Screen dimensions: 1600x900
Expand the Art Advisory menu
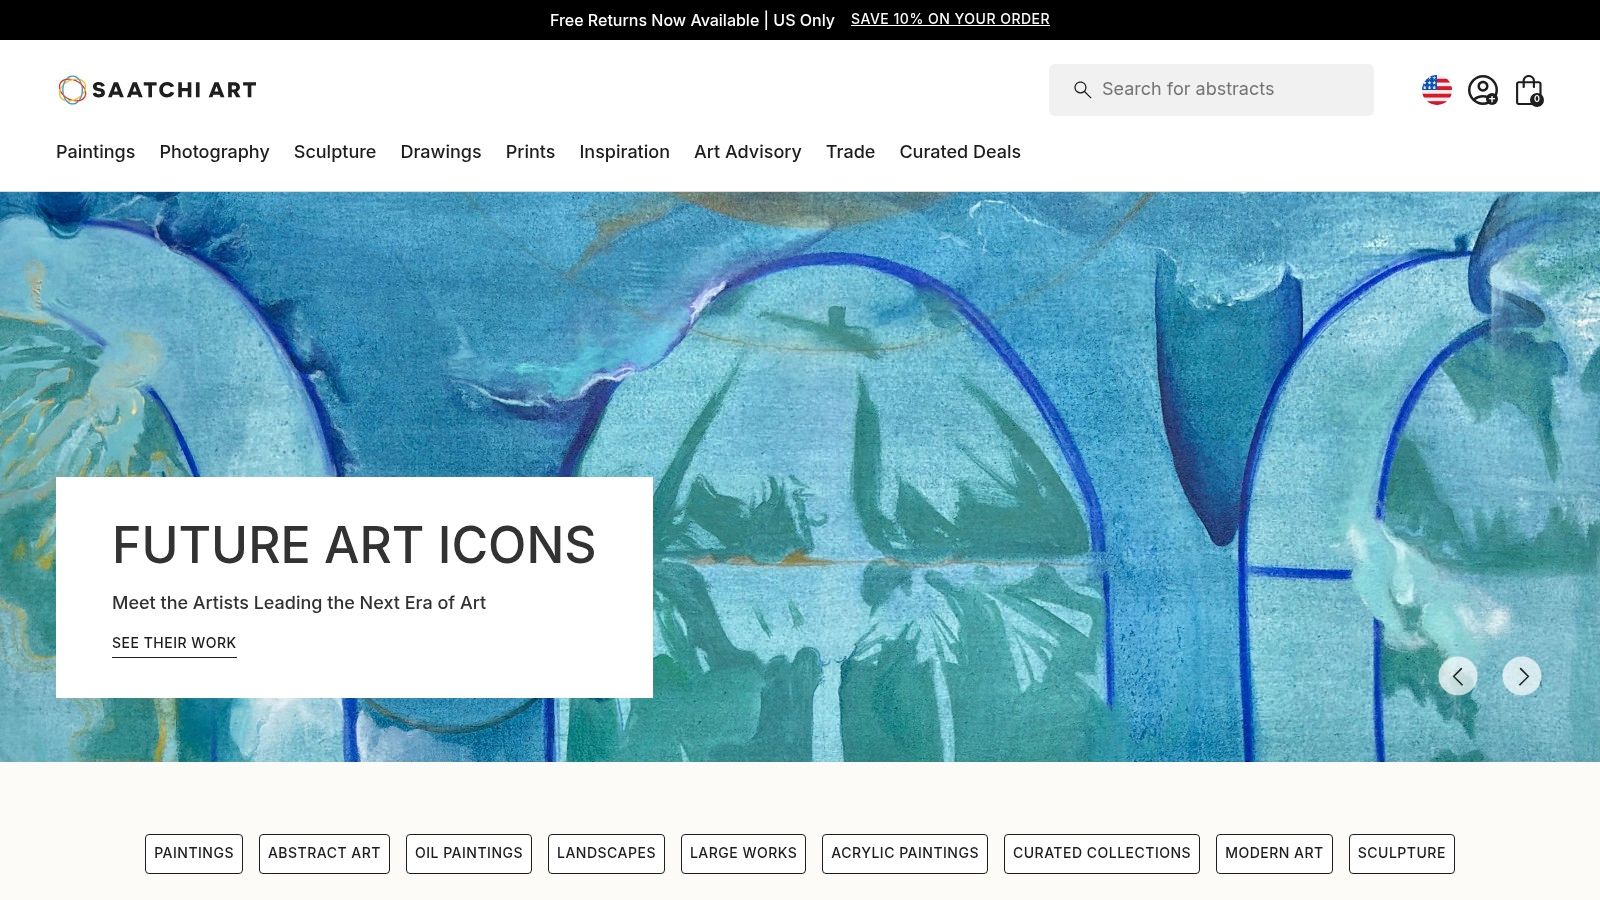(748, 152)
